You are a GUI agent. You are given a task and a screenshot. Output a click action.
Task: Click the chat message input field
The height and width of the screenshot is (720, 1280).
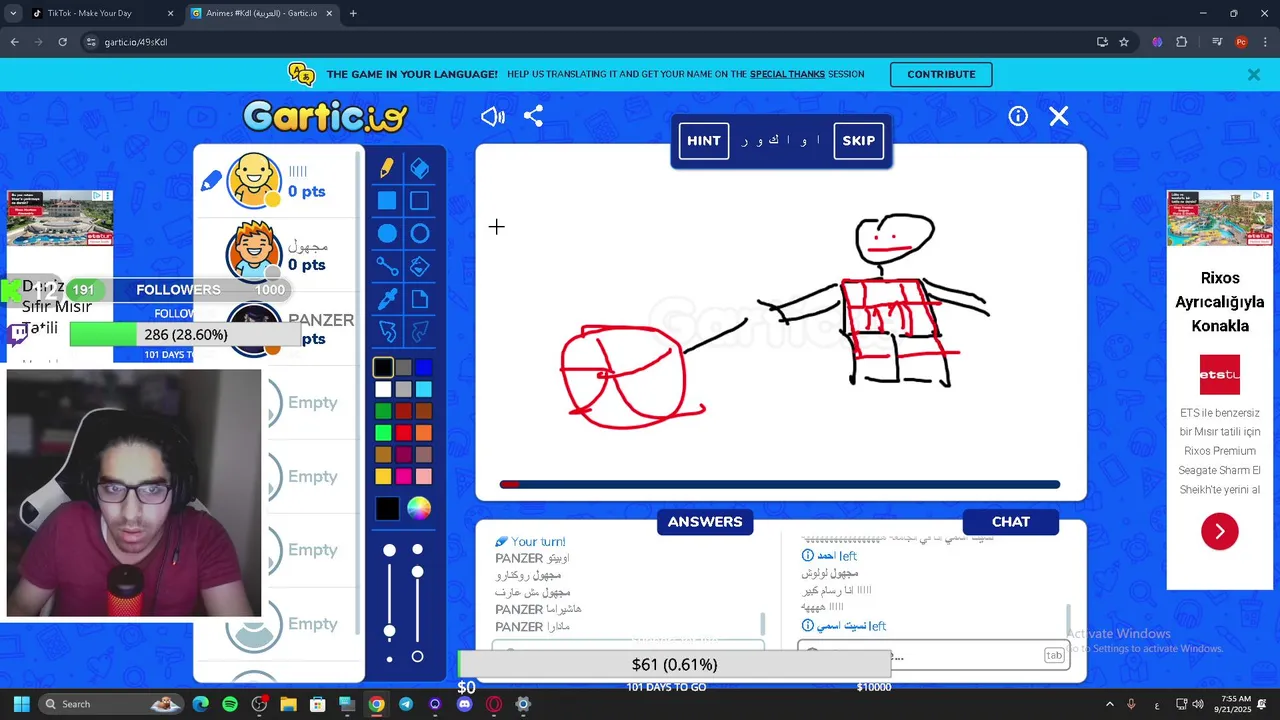[x=931, y=656]
